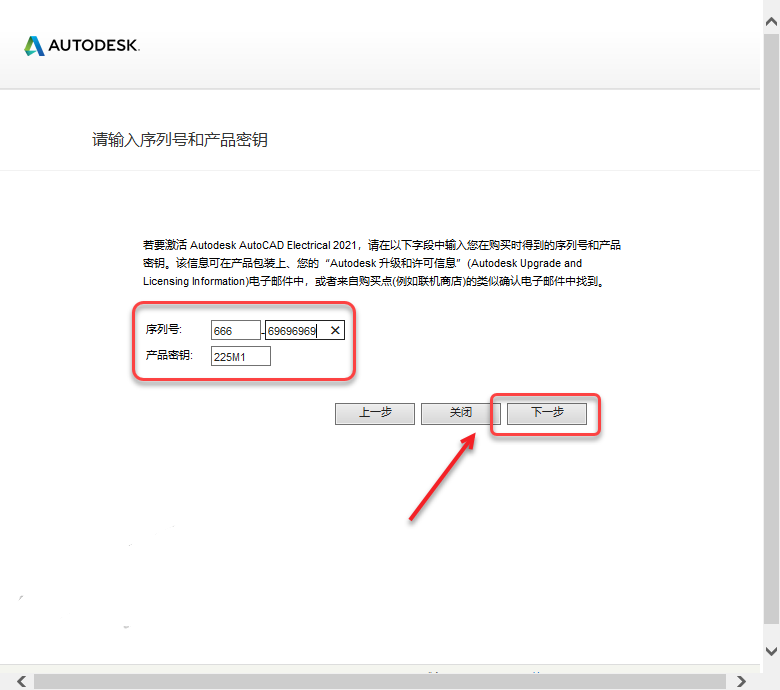Viewport: 780px width, 690px height.
Task: Click the 关闭 close button
Action: click(x=461, y=414)
